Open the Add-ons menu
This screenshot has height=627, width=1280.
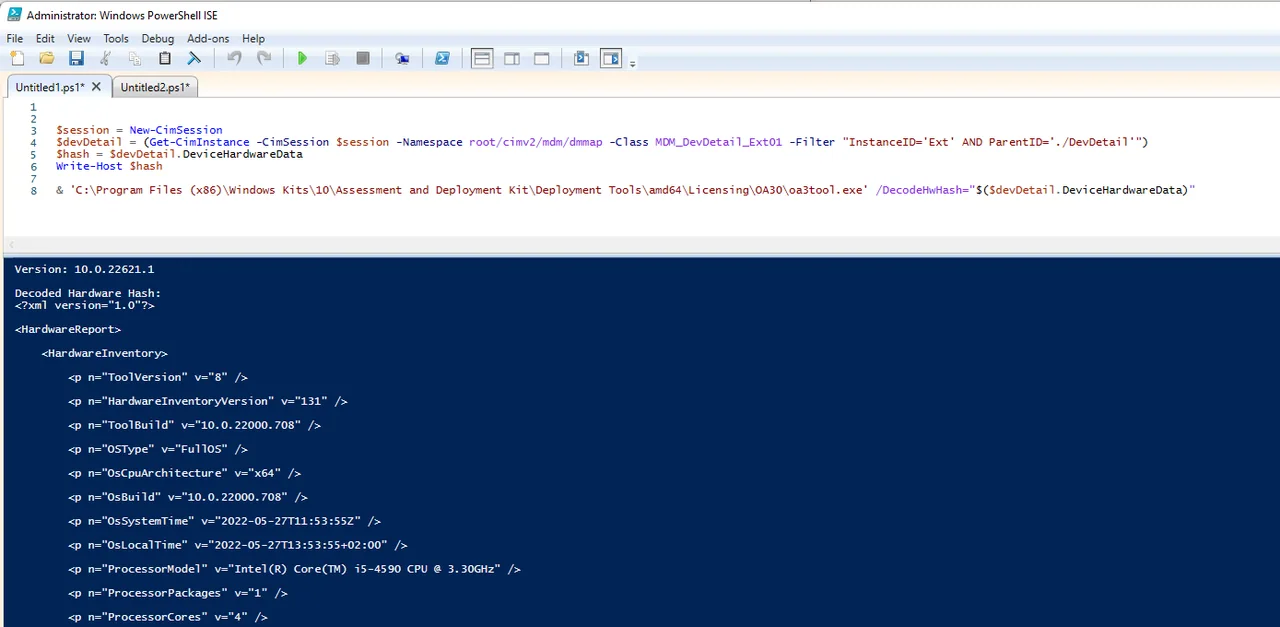[x=208, y=39]
